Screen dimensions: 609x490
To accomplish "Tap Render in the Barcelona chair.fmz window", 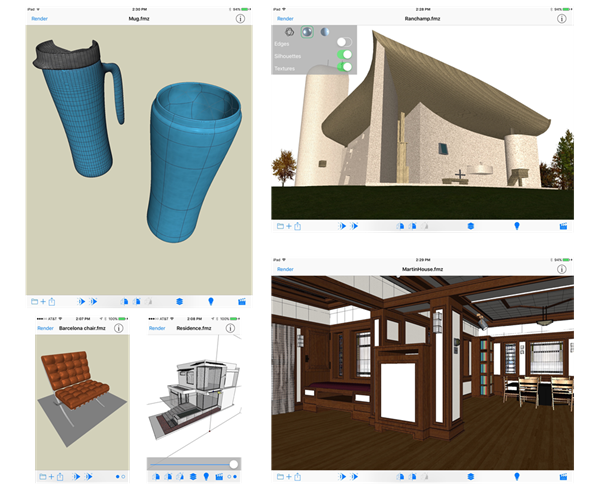I will click(45, 328).
